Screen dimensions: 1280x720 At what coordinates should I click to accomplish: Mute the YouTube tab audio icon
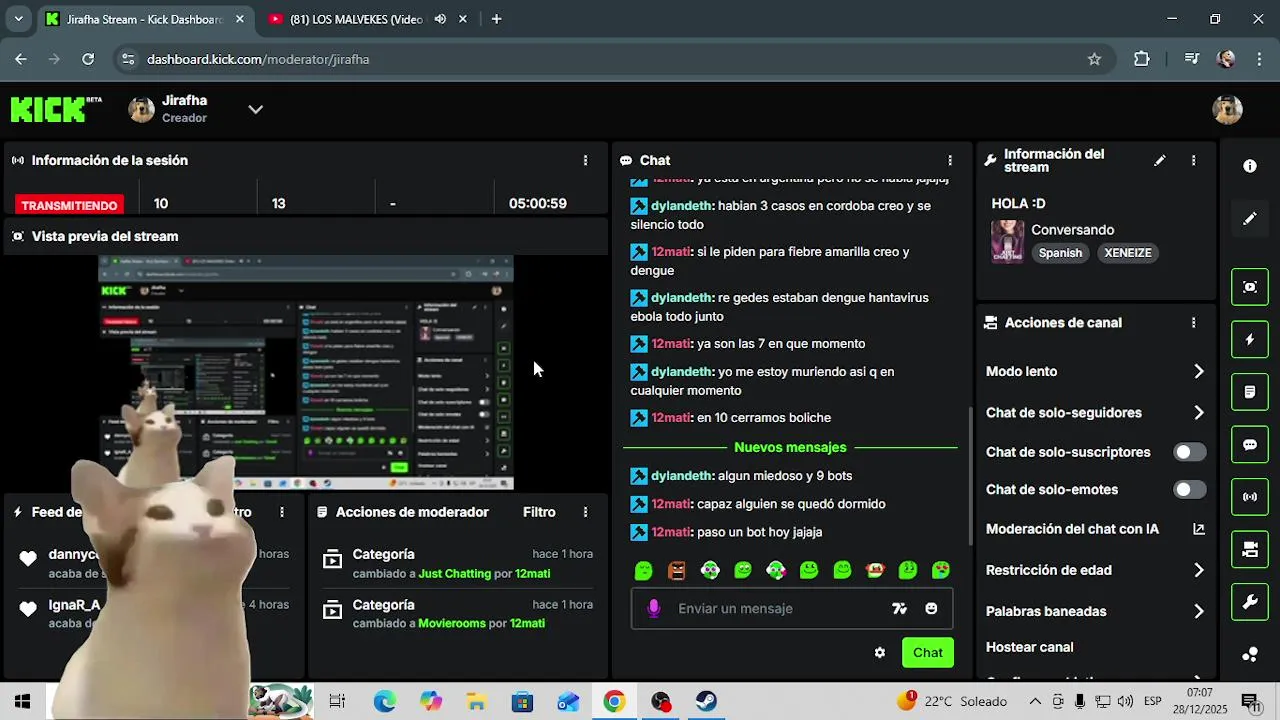point(440,19)
